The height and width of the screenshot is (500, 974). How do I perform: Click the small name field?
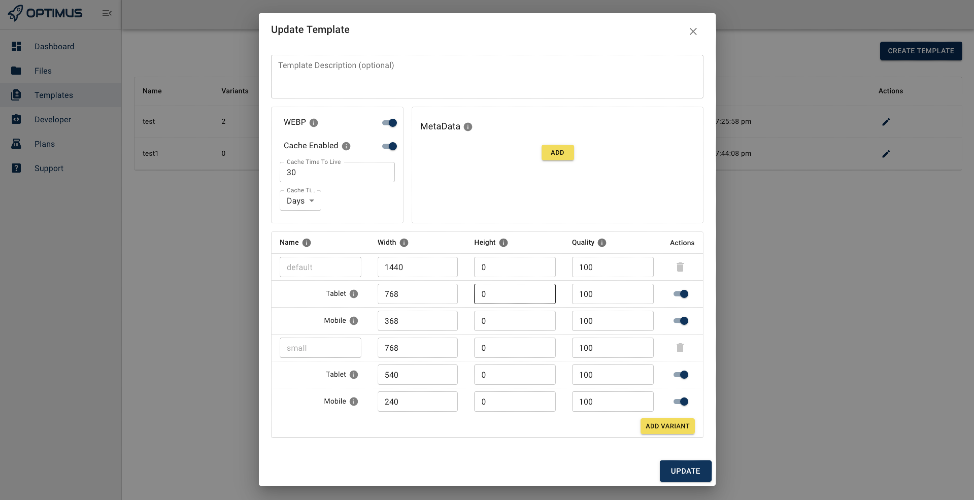[321, 348]
